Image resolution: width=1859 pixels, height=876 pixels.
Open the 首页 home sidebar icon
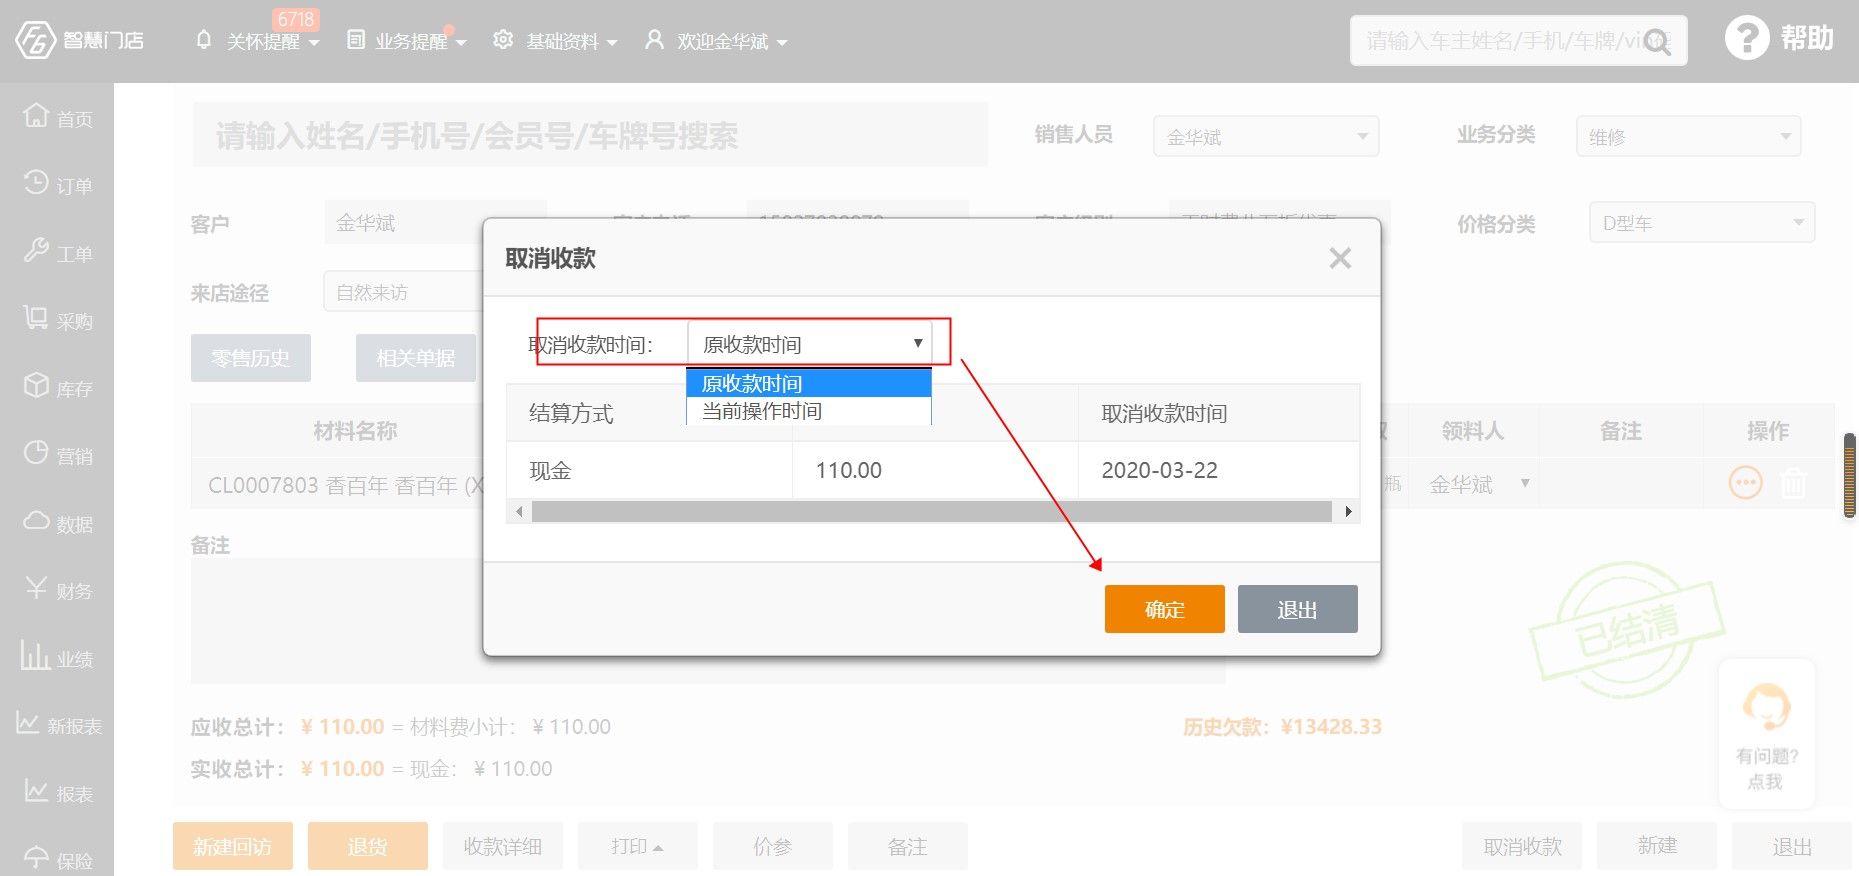pyautogui.click(x=36, y=115)
